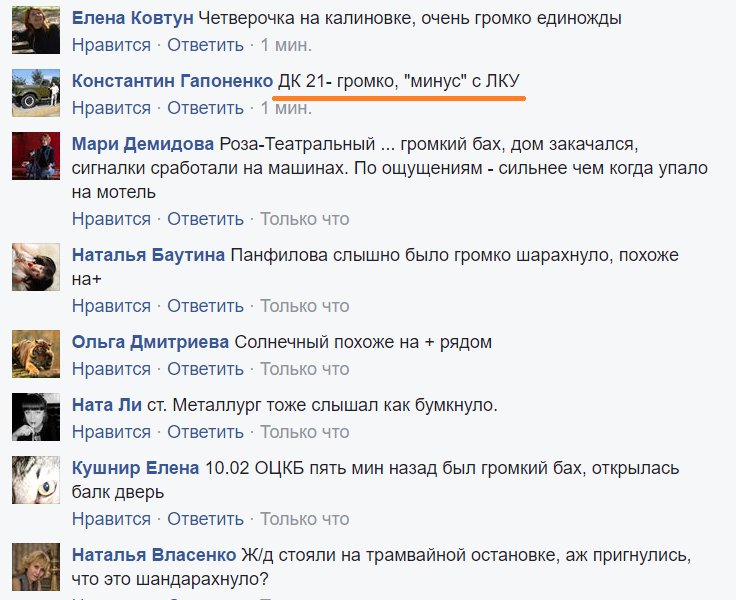This screenshot has width=736, height=600.
Task: Click Наталья Власенко's name link
Action: [x=154, y=555]
